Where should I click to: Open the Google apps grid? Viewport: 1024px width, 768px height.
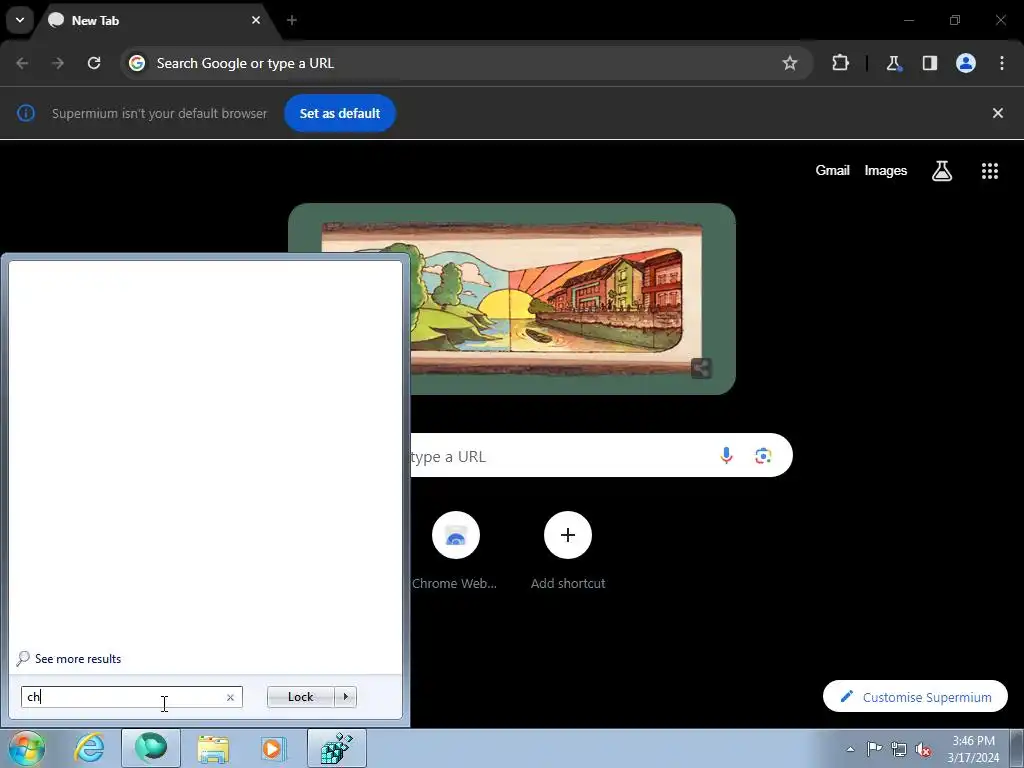tap(990, 171)
